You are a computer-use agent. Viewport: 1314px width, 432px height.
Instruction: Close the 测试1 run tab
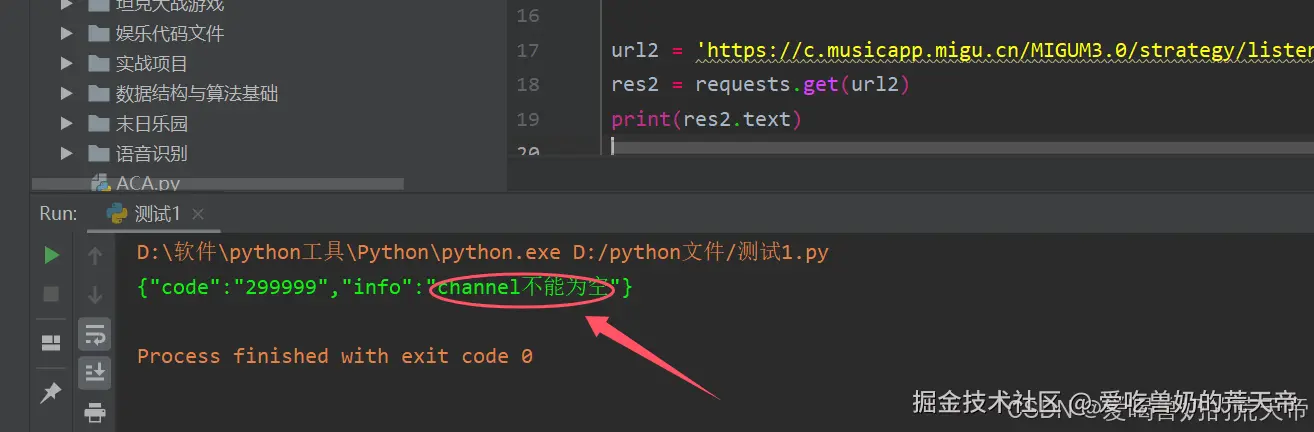click(197, 214)
